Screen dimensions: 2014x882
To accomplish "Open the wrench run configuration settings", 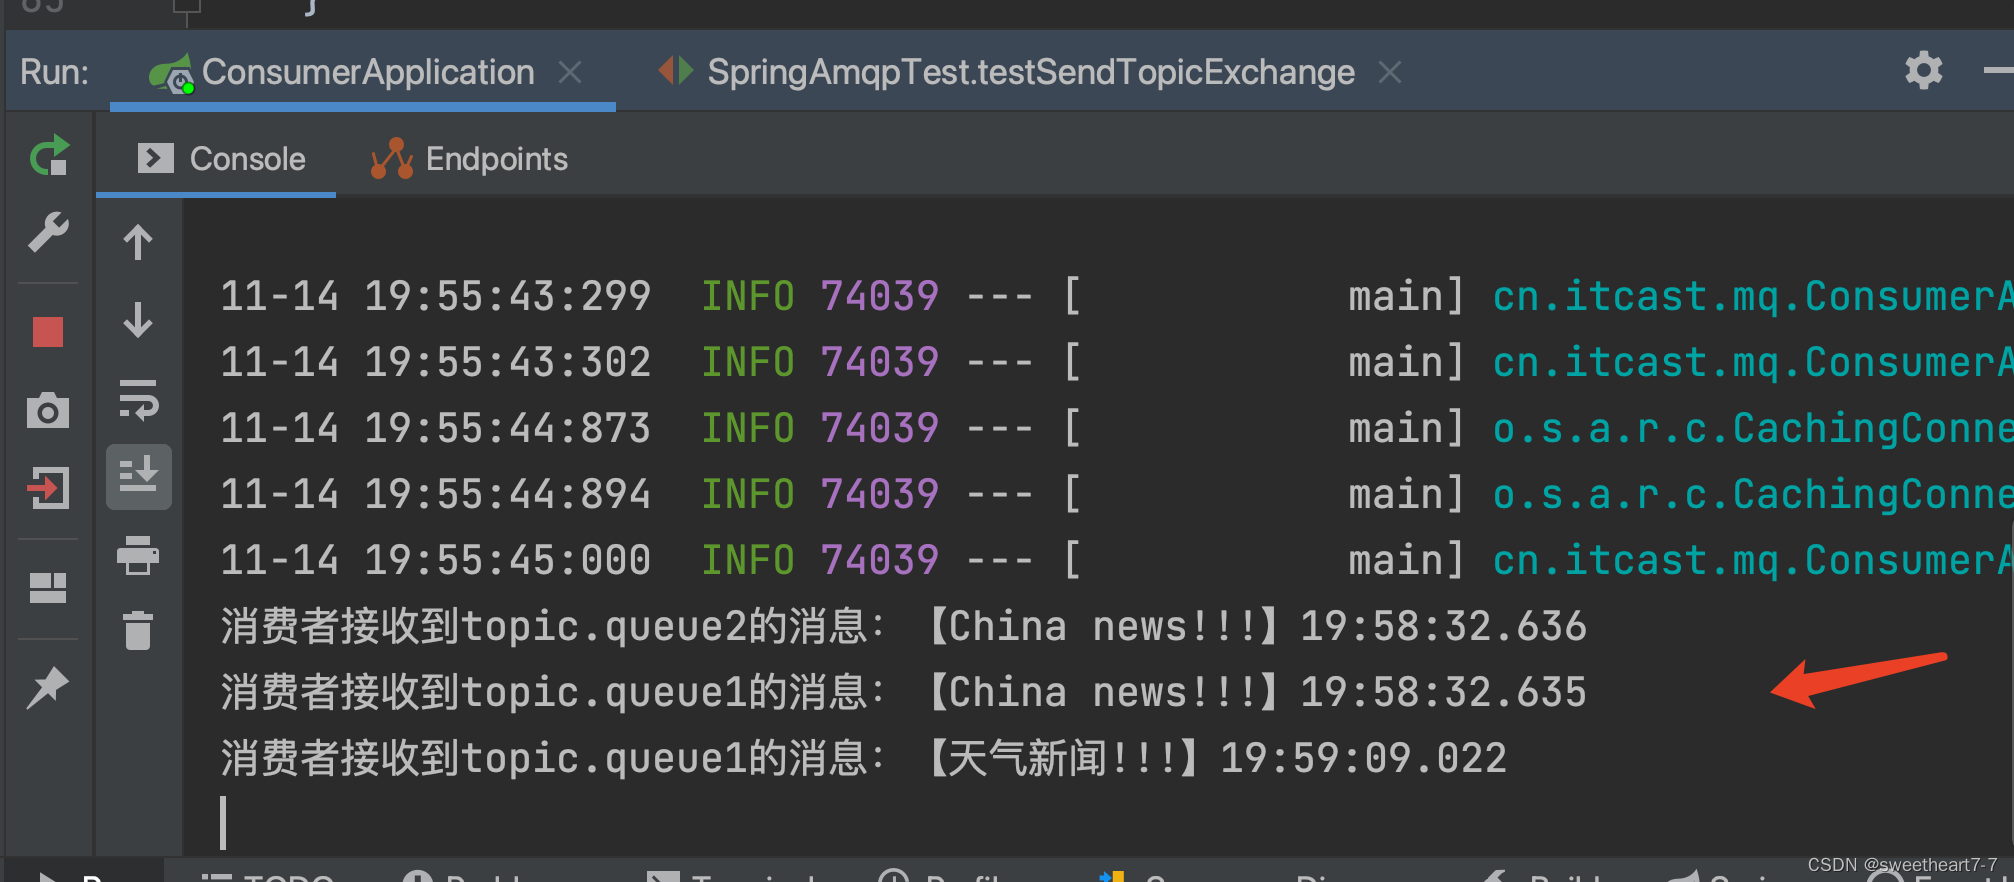I will 48,233.
